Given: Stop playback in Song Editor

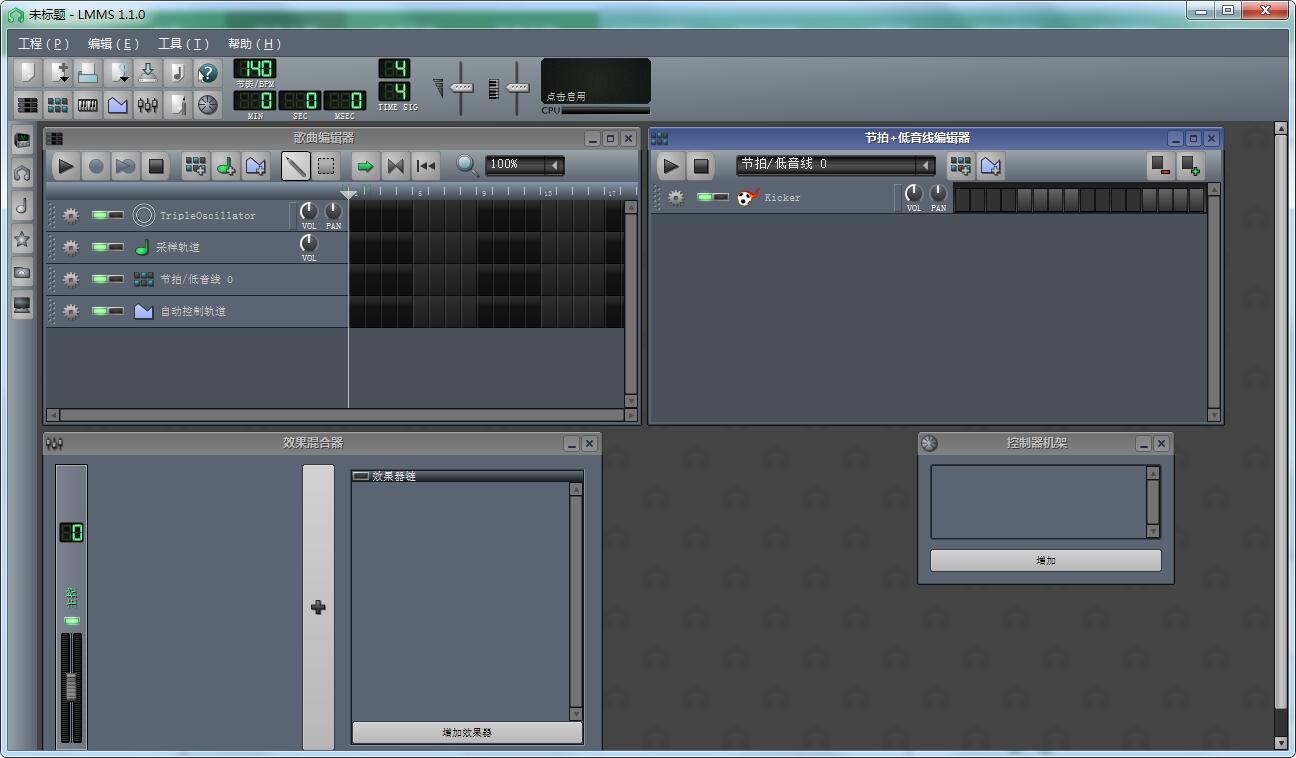Looking at the screenshot, I should pos(156,166).
